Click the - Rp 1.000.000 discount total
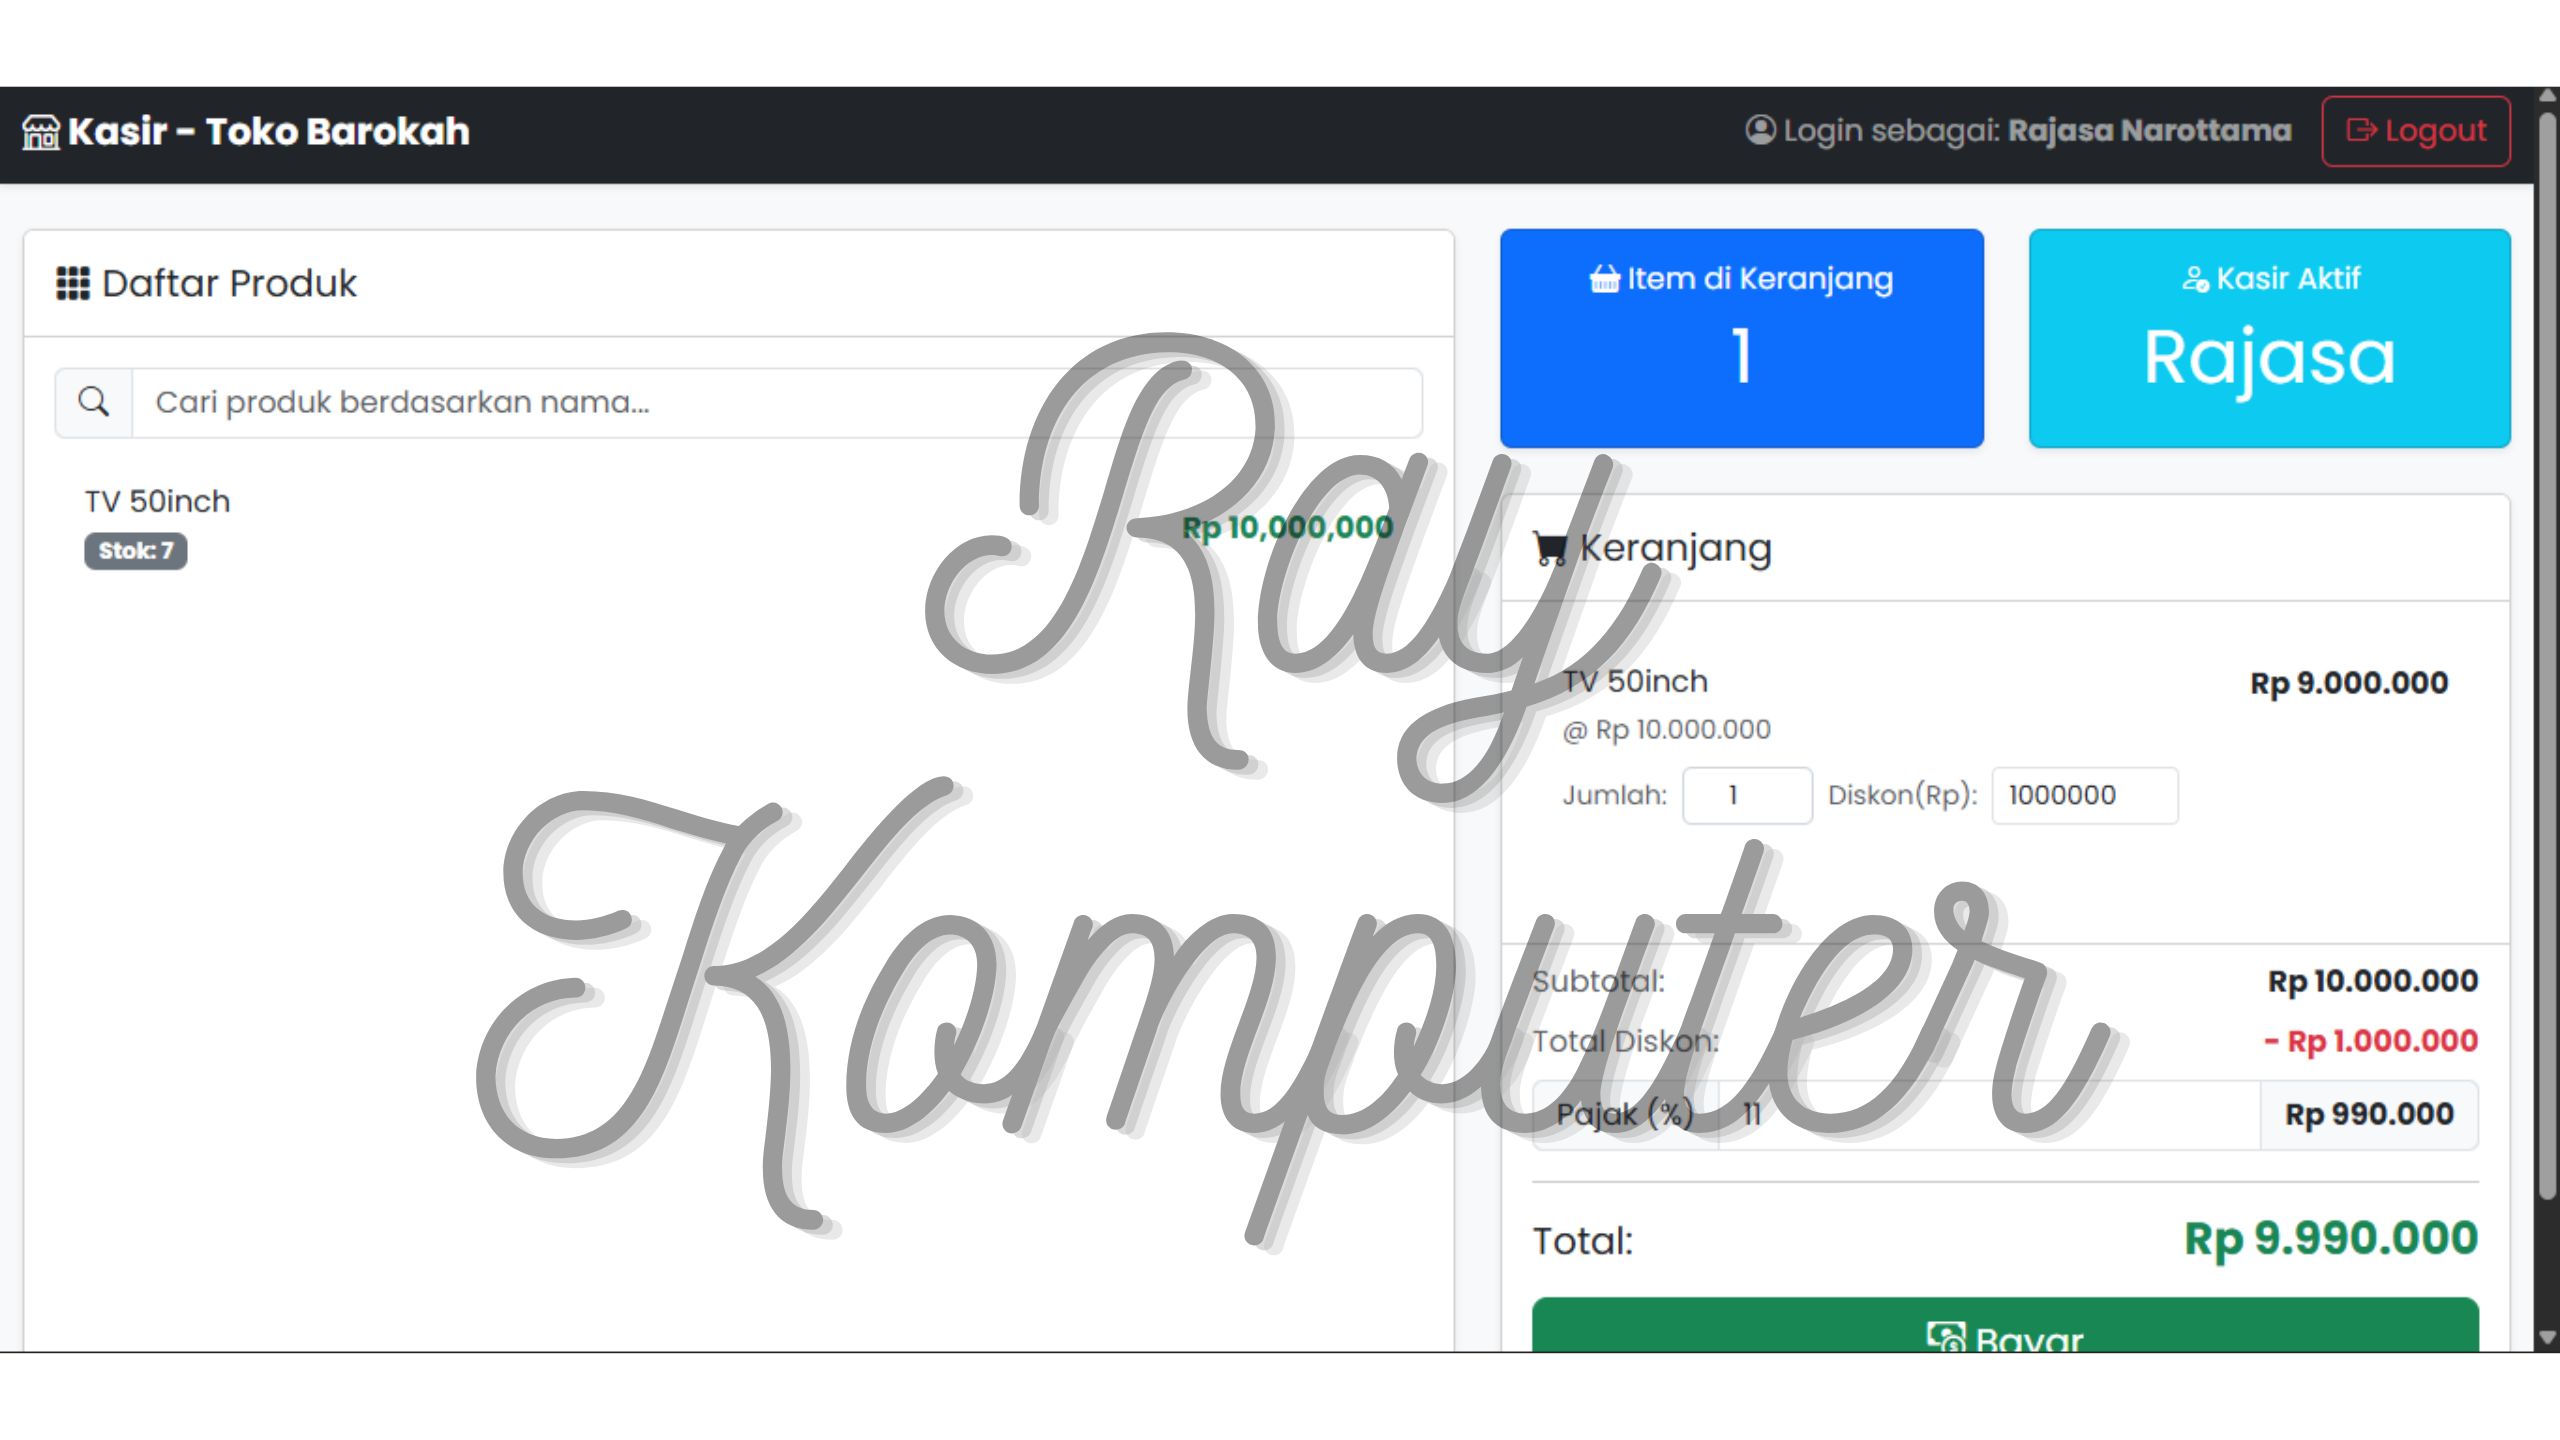This screenshot has width=2560, height=1440. coord(2371,1042)
